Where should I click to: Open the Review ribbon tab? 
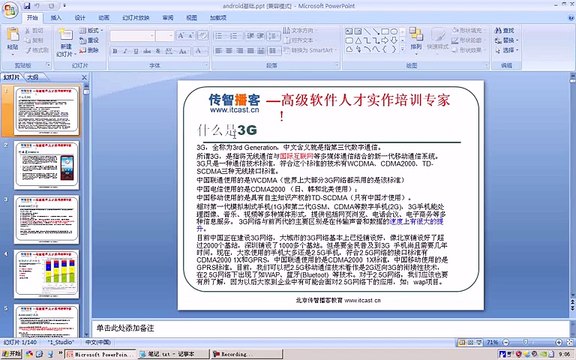pos(168,18)
